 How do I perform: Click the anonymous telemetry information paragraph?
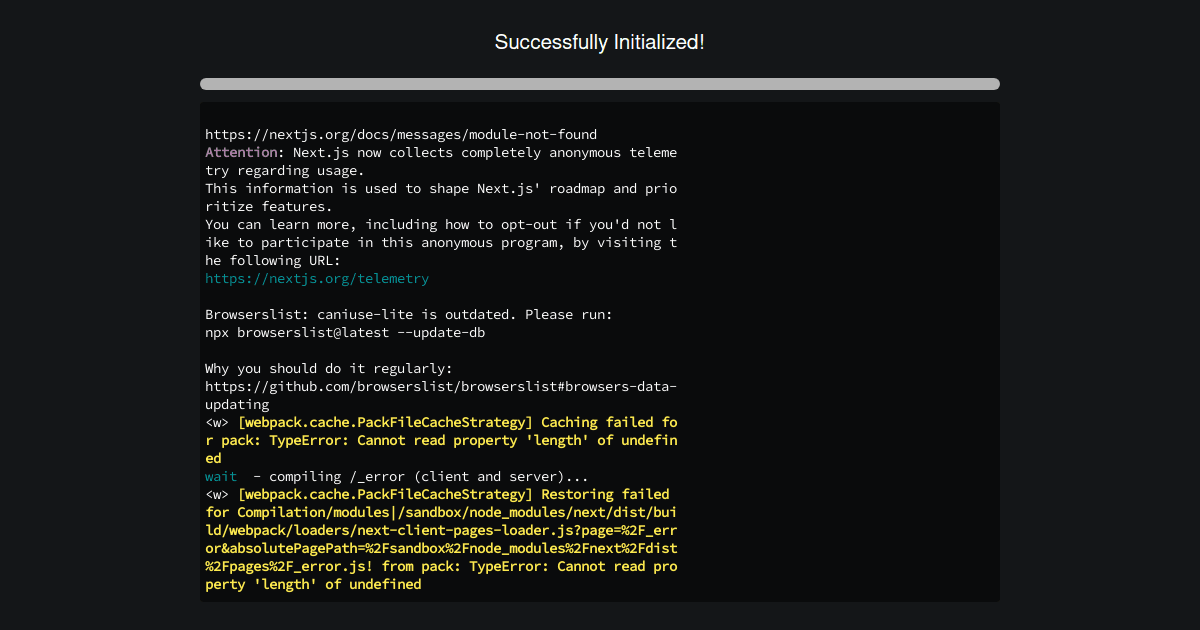click(440, 161)
